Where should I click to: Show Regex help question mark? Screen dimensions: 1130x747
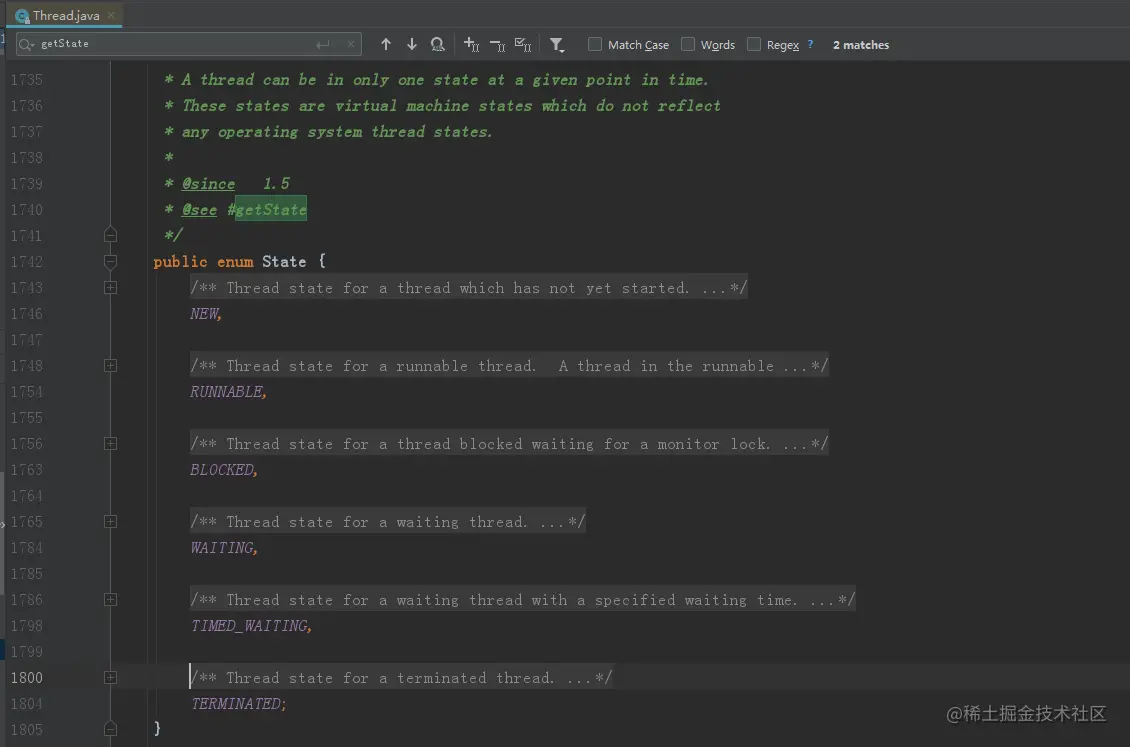click(810, 44)
